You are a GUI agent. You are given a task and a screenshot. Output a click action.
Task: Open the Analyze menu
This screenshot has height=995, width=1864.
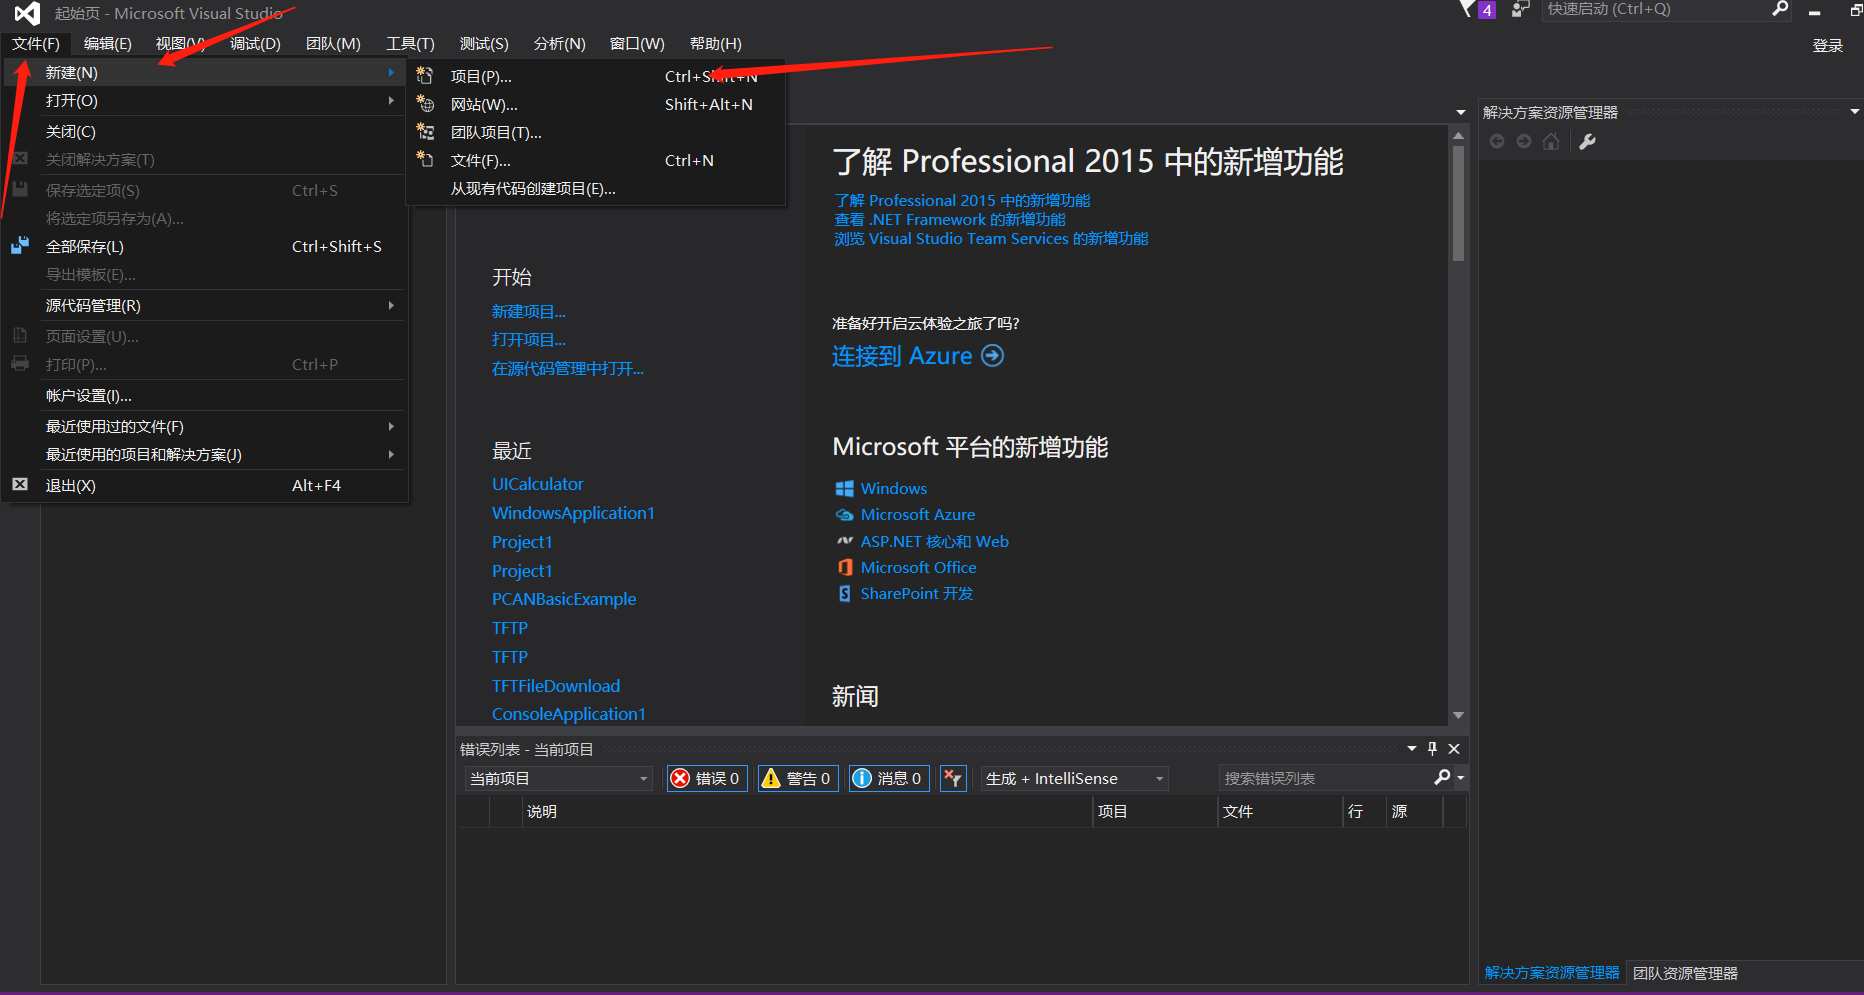(x=559, y=43)
